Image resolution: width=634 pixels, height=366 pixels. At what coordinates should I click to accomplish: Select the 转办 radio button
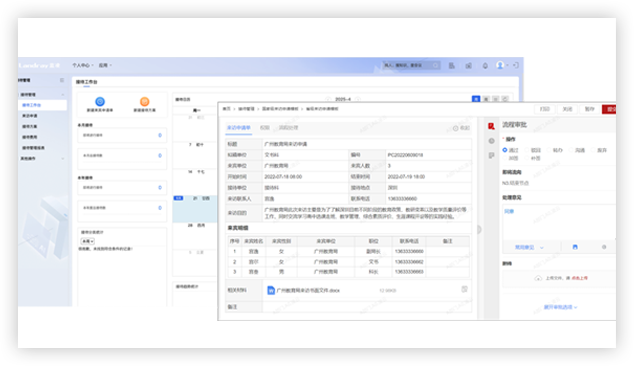[x=549, y=150]
